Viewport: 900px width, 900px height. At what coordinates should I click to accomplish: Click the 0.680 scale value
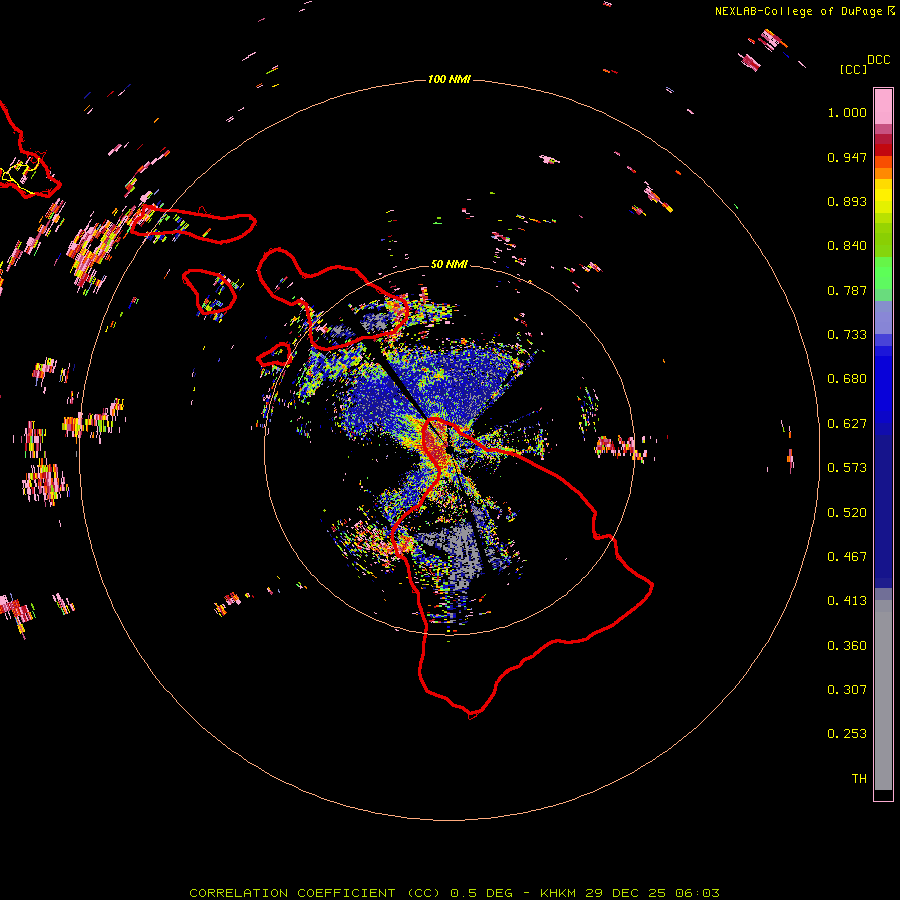[847, 379]
